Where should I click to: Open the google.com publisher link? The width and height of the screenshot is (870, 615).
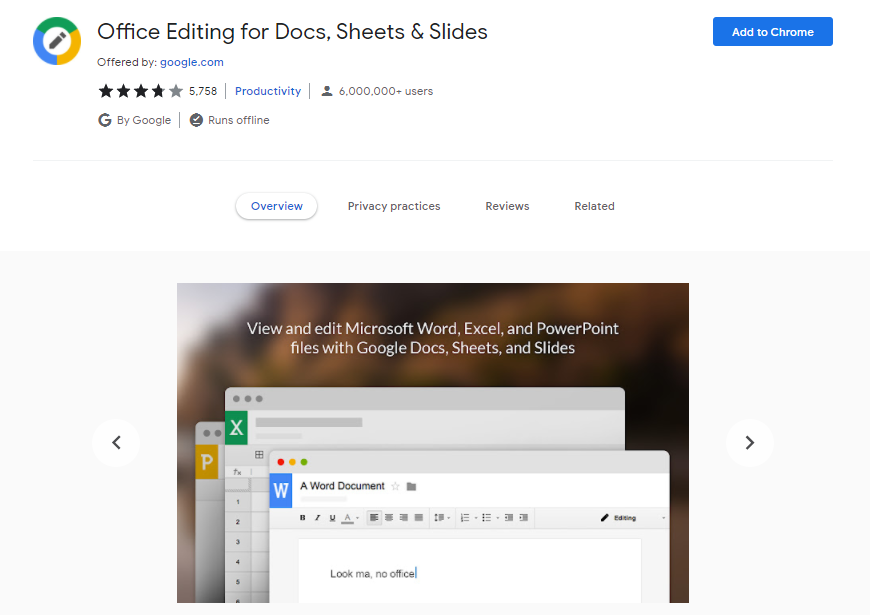[x=192, y=62]
